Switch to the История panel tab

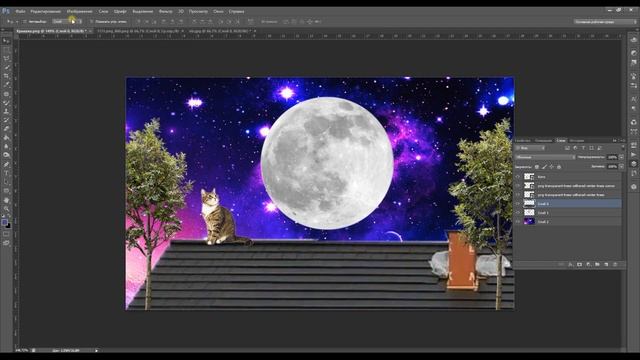point(577,140)
